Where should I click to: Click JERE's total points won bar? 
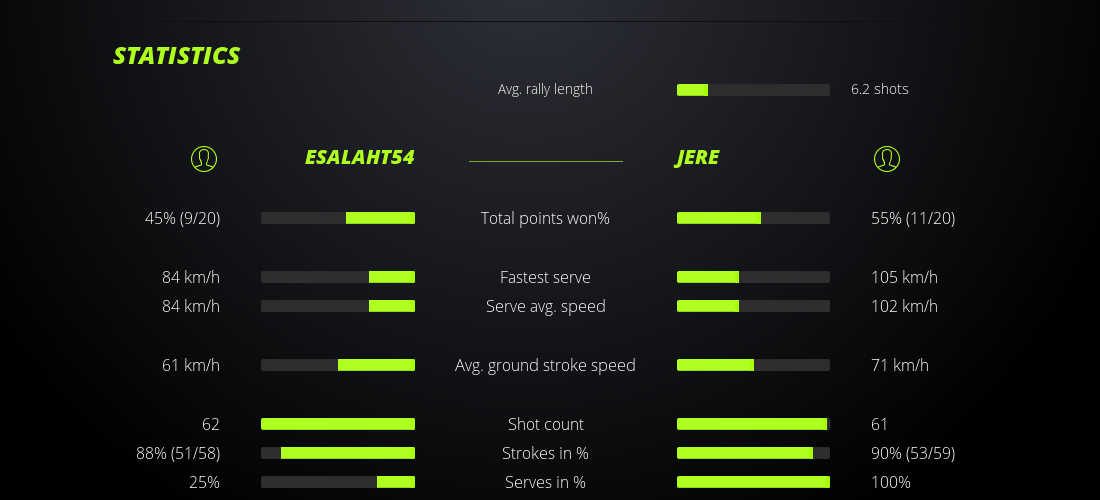[x=753, y=218]
